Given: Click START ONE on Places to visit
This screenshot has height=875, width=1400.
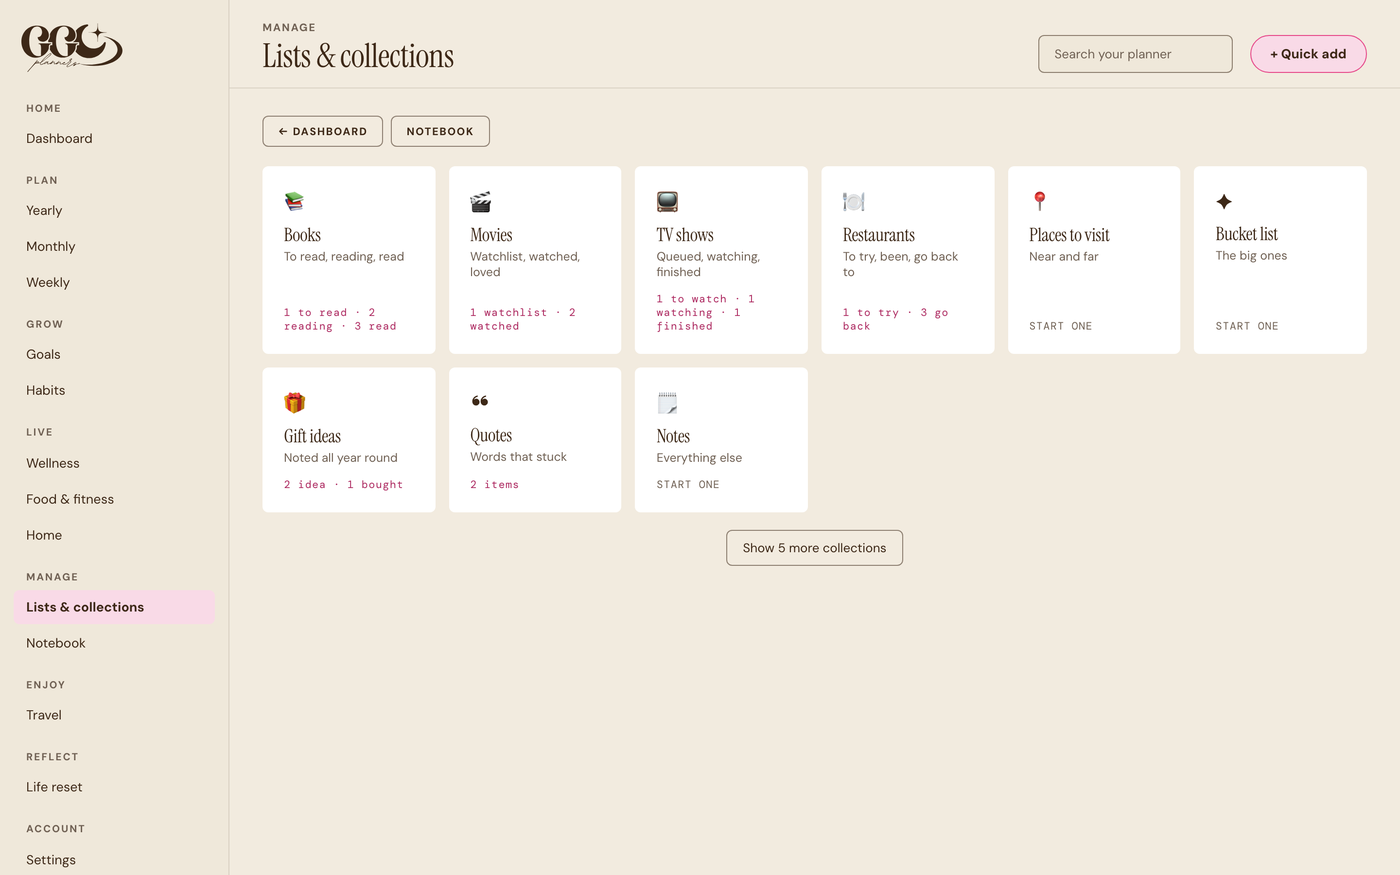Looking at the screenshot, I should coord(1060,326).
